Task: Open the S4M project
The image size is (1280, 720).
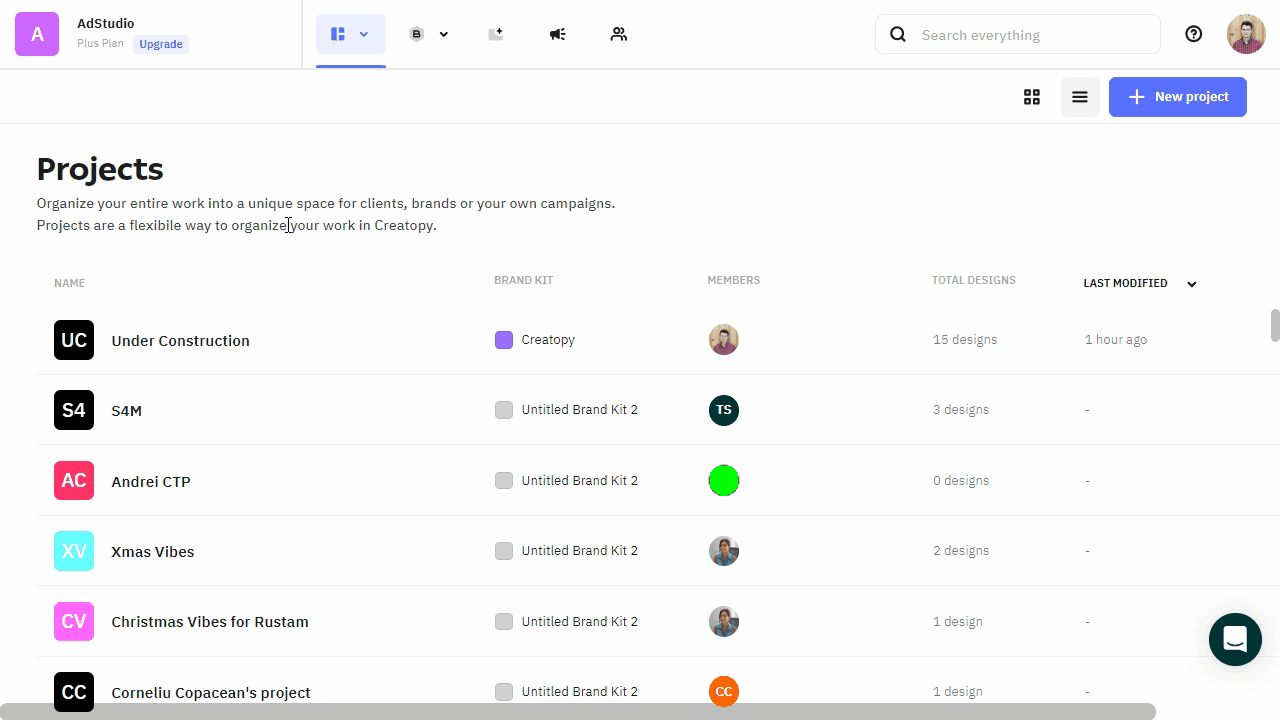Action: coord(127,411)
